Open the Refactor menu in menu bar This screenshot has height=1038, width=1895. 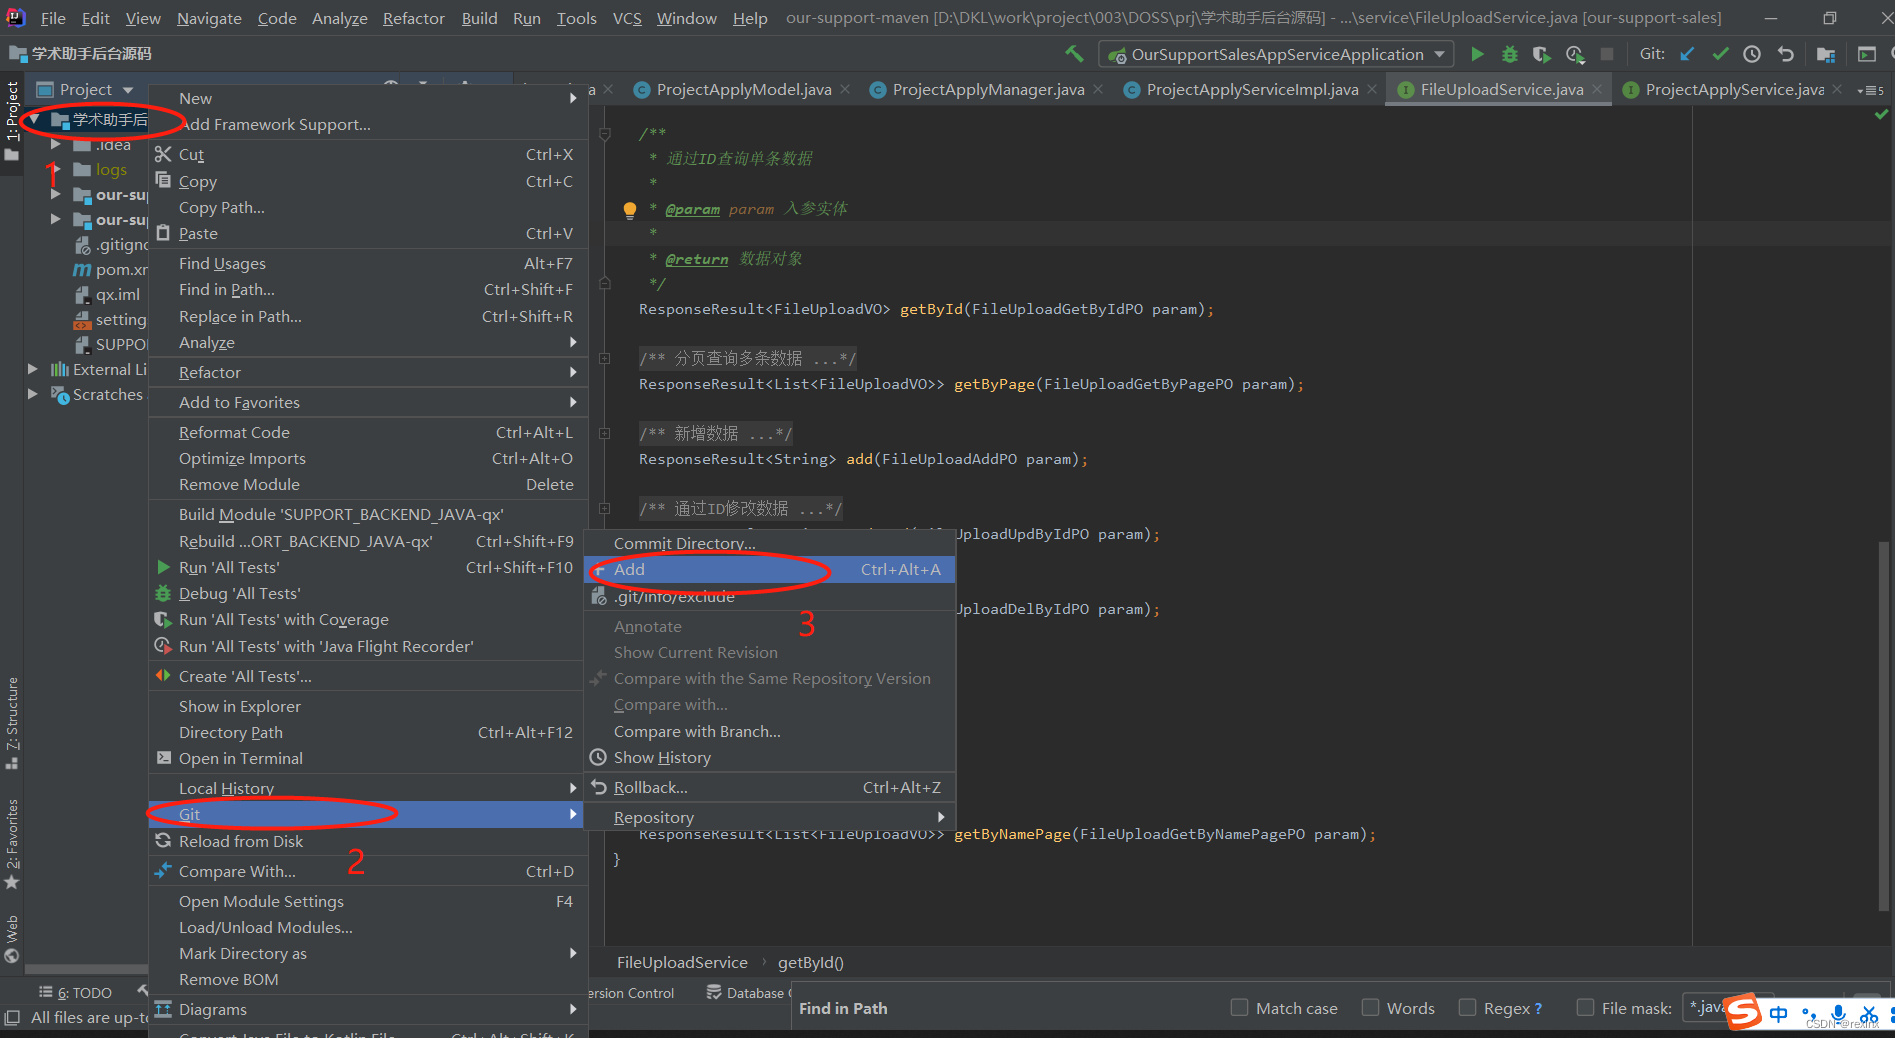(x=413, y=18)
